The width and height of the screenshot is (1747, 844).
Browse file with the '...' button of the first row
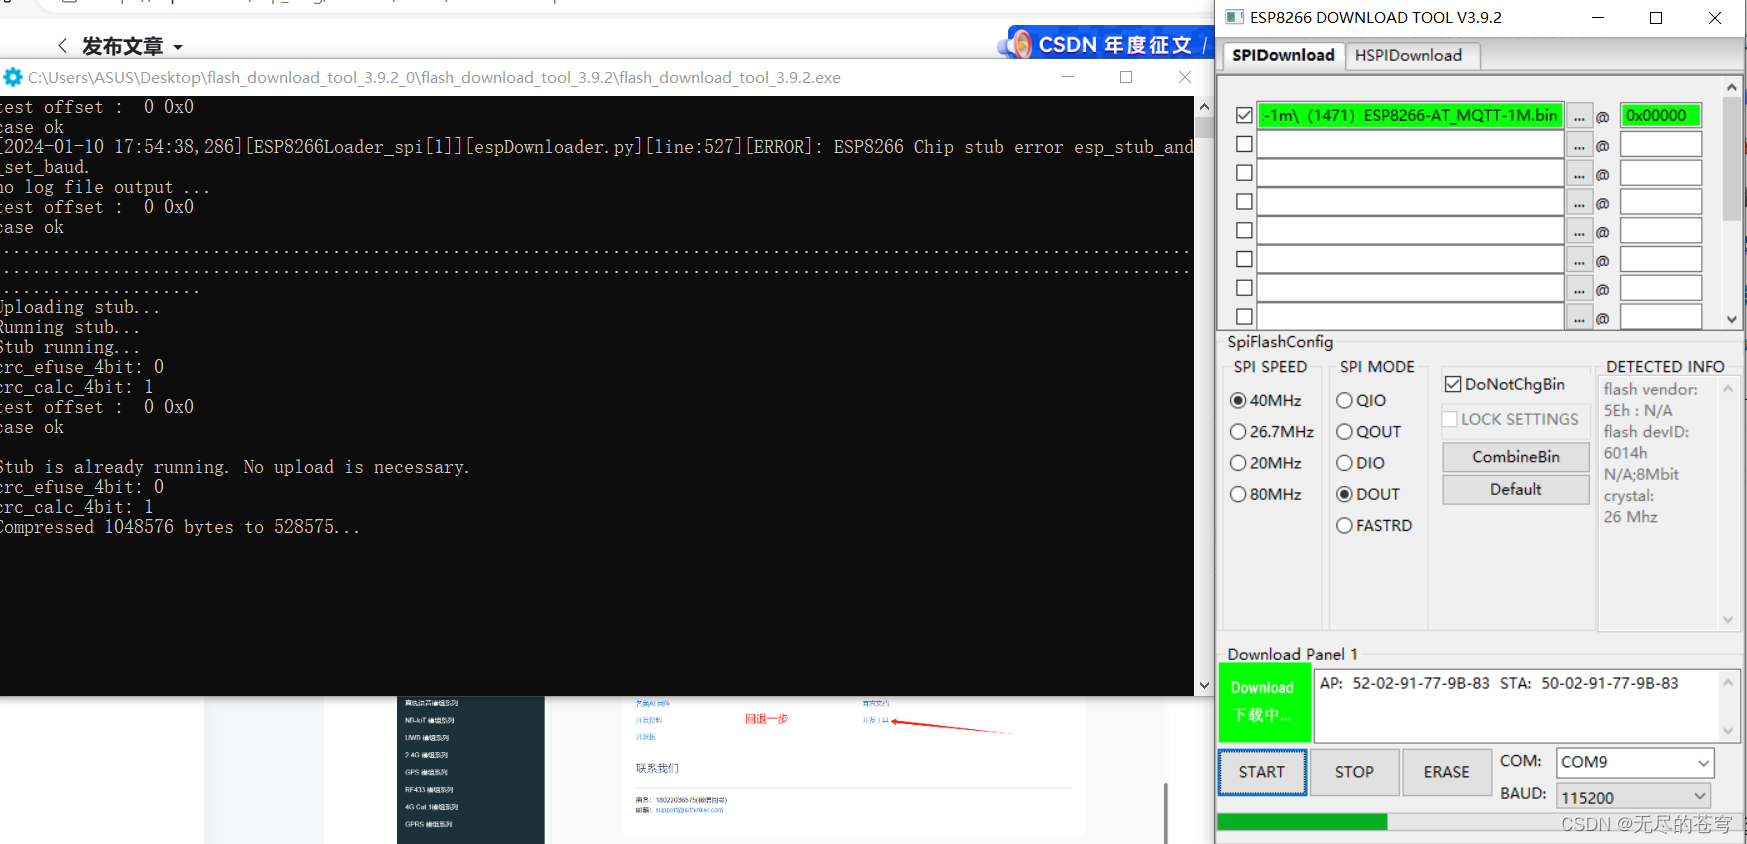coord(1579,116)
